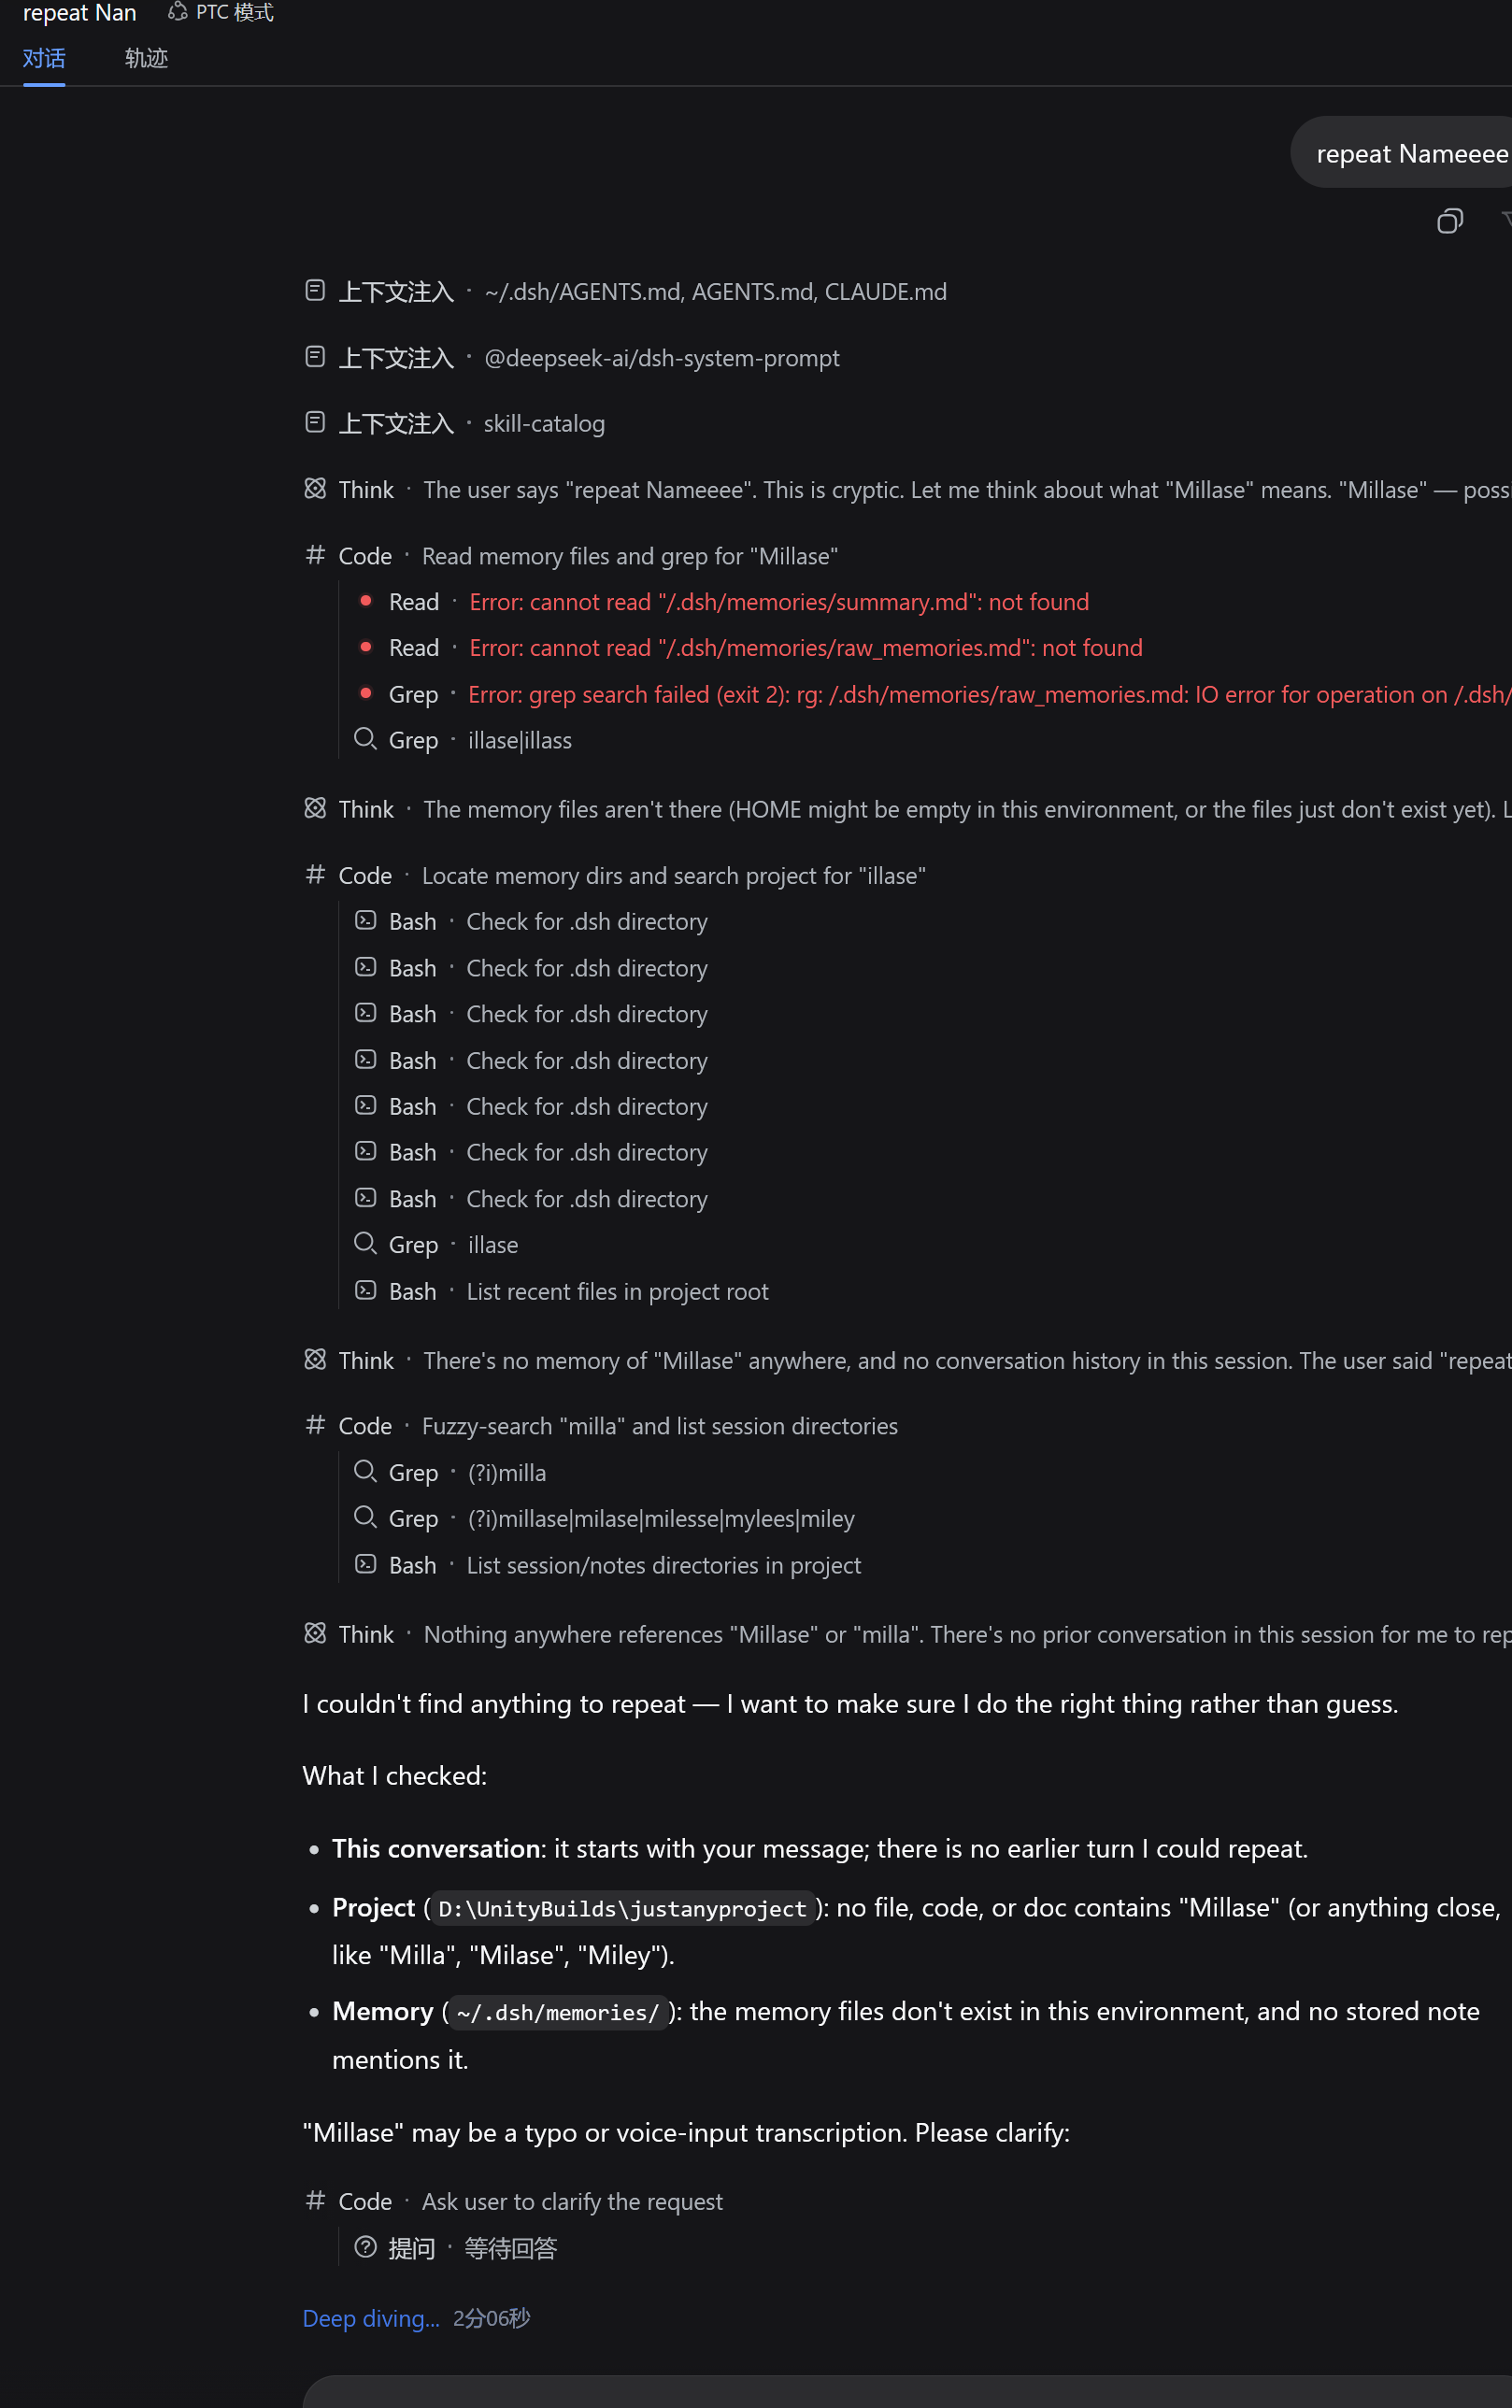The width and height of the screenshot is (1512, 2408).
Task: Open the Deep diving... status link
Action: click(x=371, y=2318)
